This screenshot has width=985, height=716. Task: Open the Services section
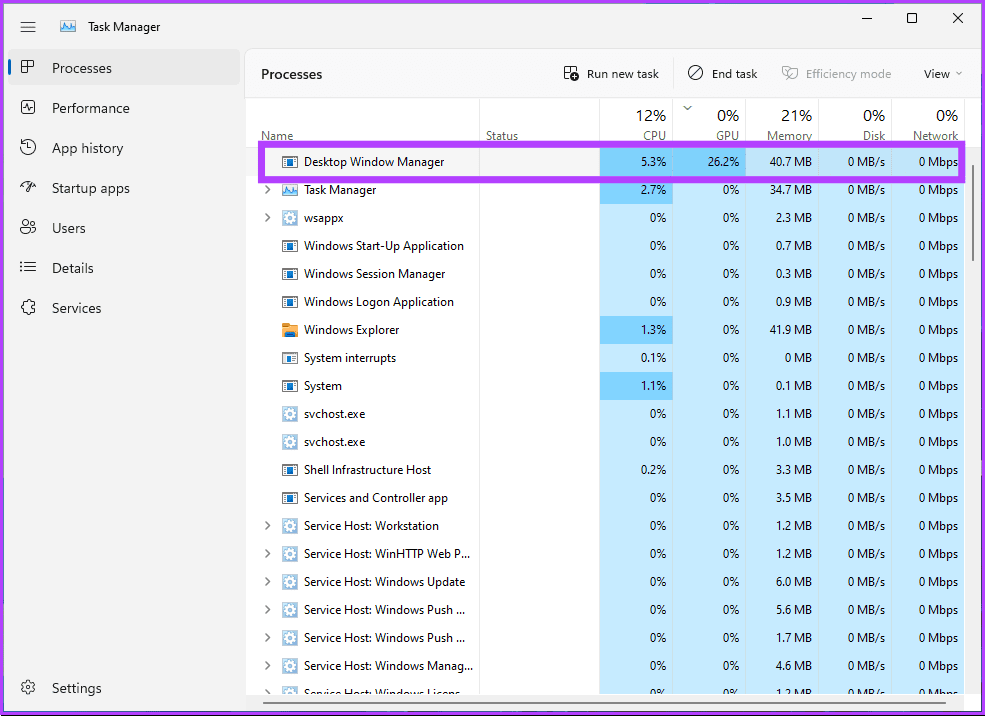pos(76,307)
